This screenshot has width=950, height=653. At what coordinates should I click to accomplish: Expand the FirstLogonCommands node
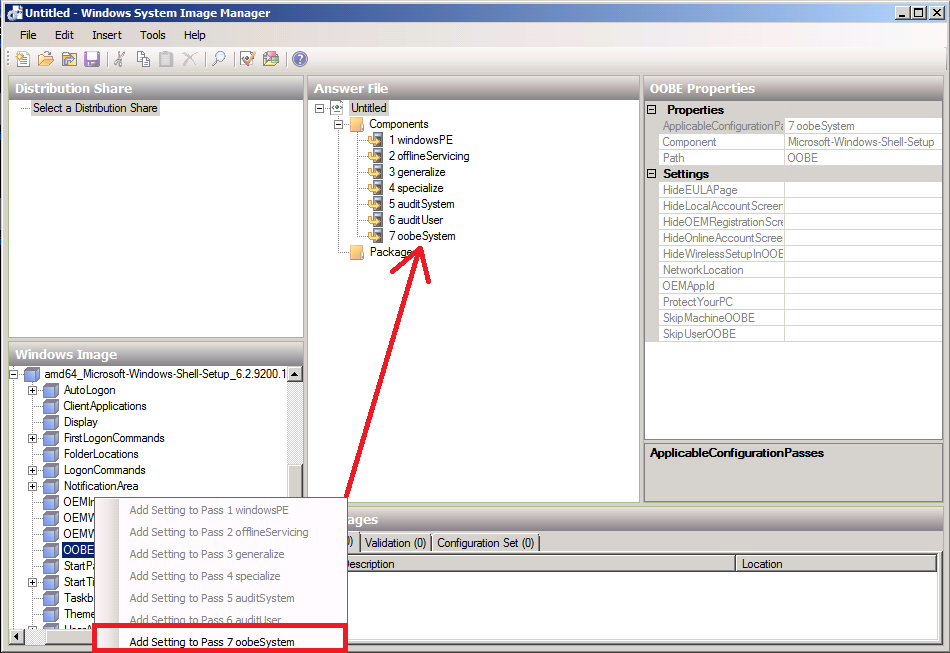click(x=33, y=439)
